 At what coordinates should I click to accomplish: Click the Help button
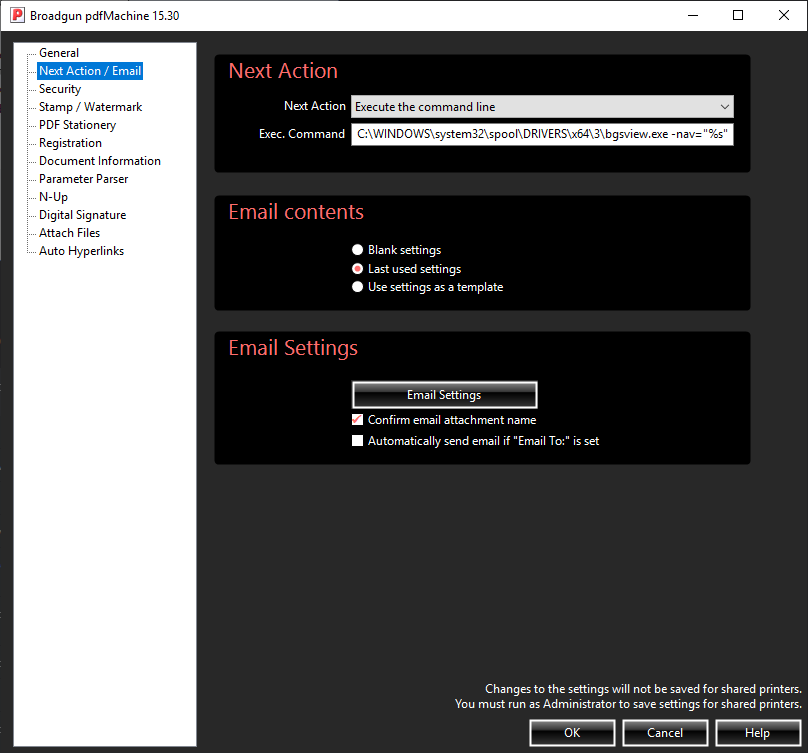click(757, 733)
